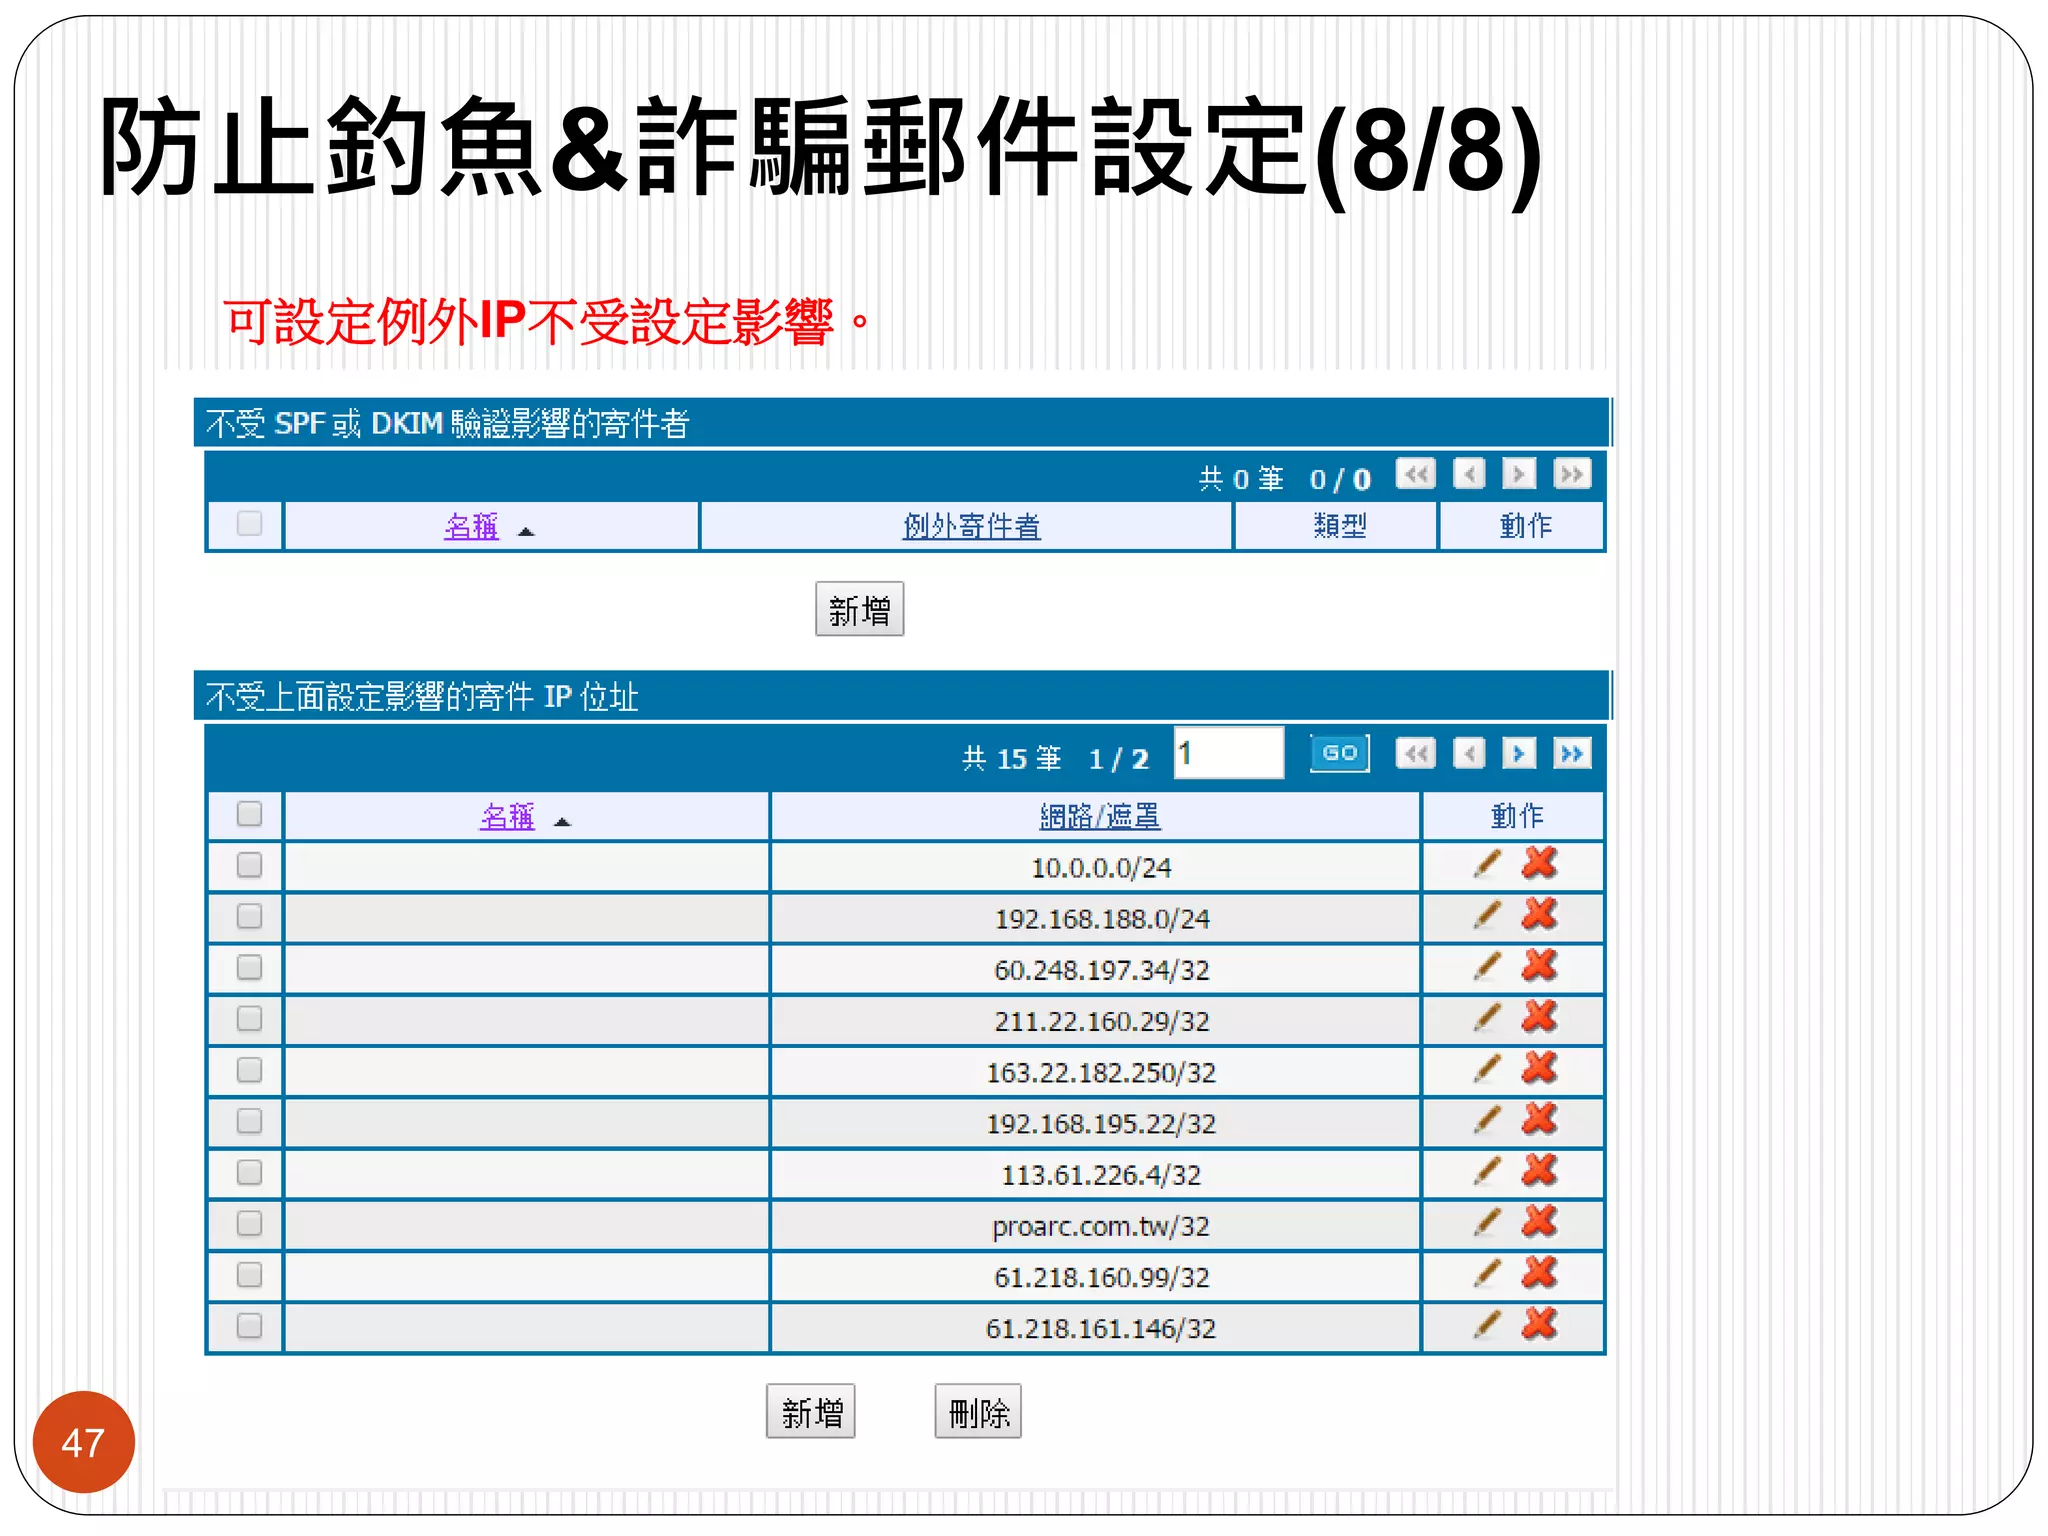Sort exception sender table by 名稱

tap(471, 526)
